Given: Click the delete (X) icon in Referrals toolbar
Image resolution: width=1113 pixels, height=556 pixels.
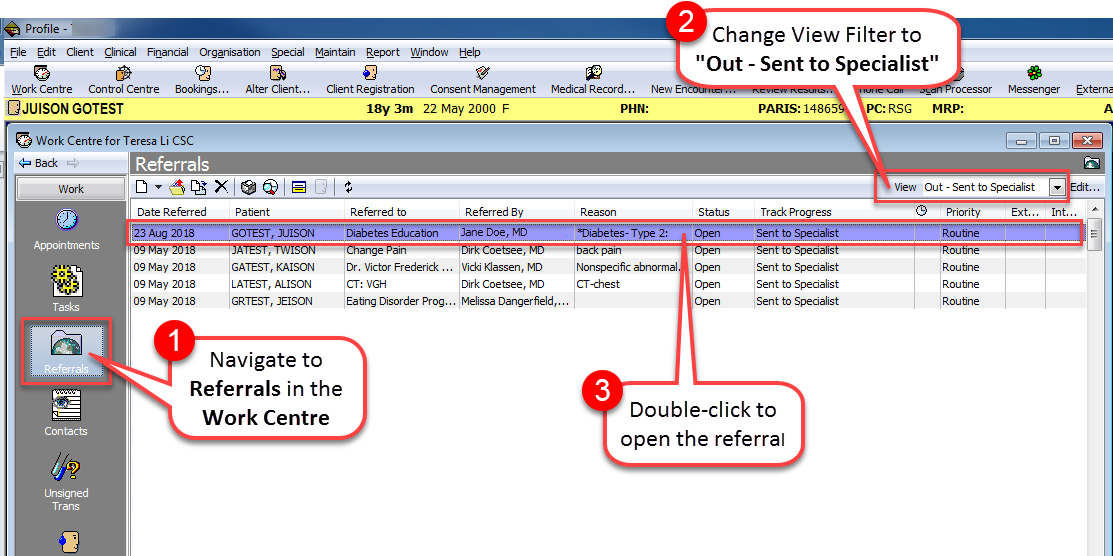Looking at the screenshot, I should pyautogui.click(x=221, y=187).
